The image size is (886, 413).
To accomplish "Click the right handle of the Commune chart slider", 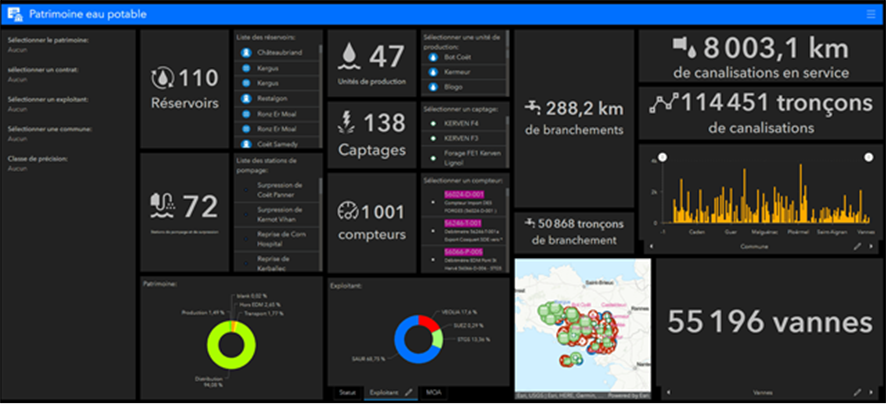I will pos(868,158).
